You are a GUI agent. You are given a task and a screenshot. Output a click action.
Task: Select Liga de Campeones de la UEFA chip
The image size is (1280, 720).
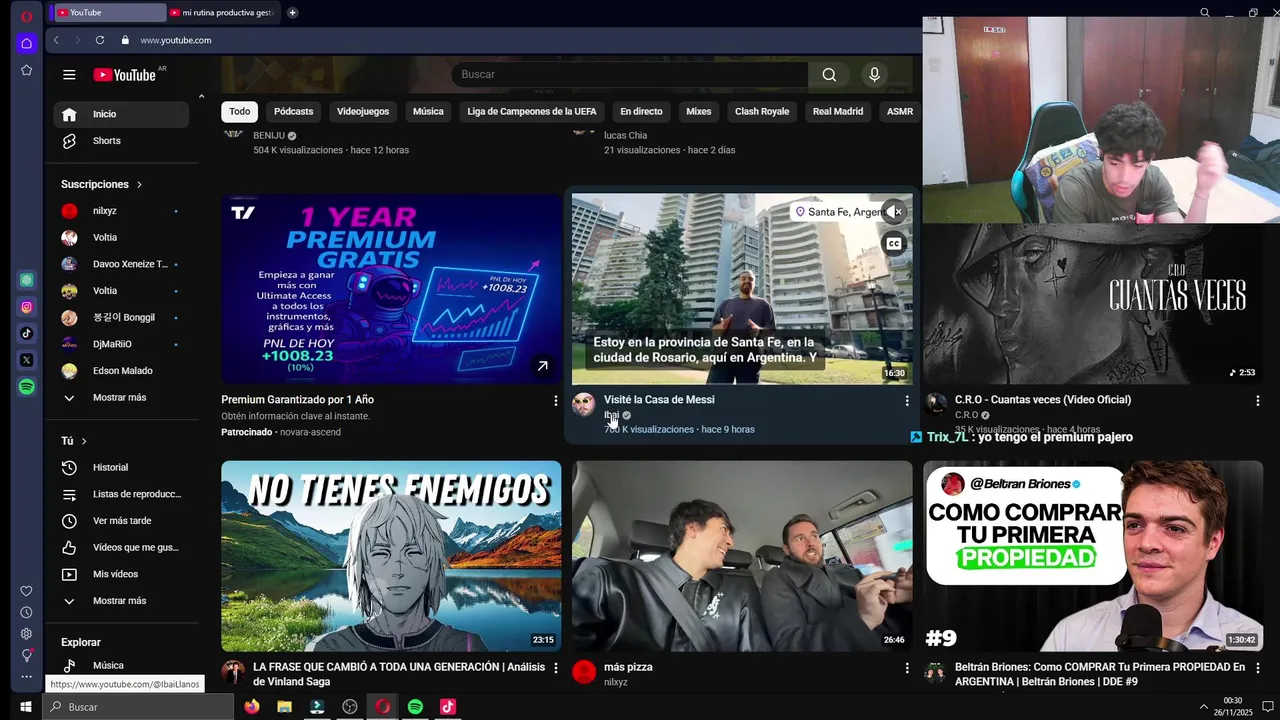pos(532,112)
